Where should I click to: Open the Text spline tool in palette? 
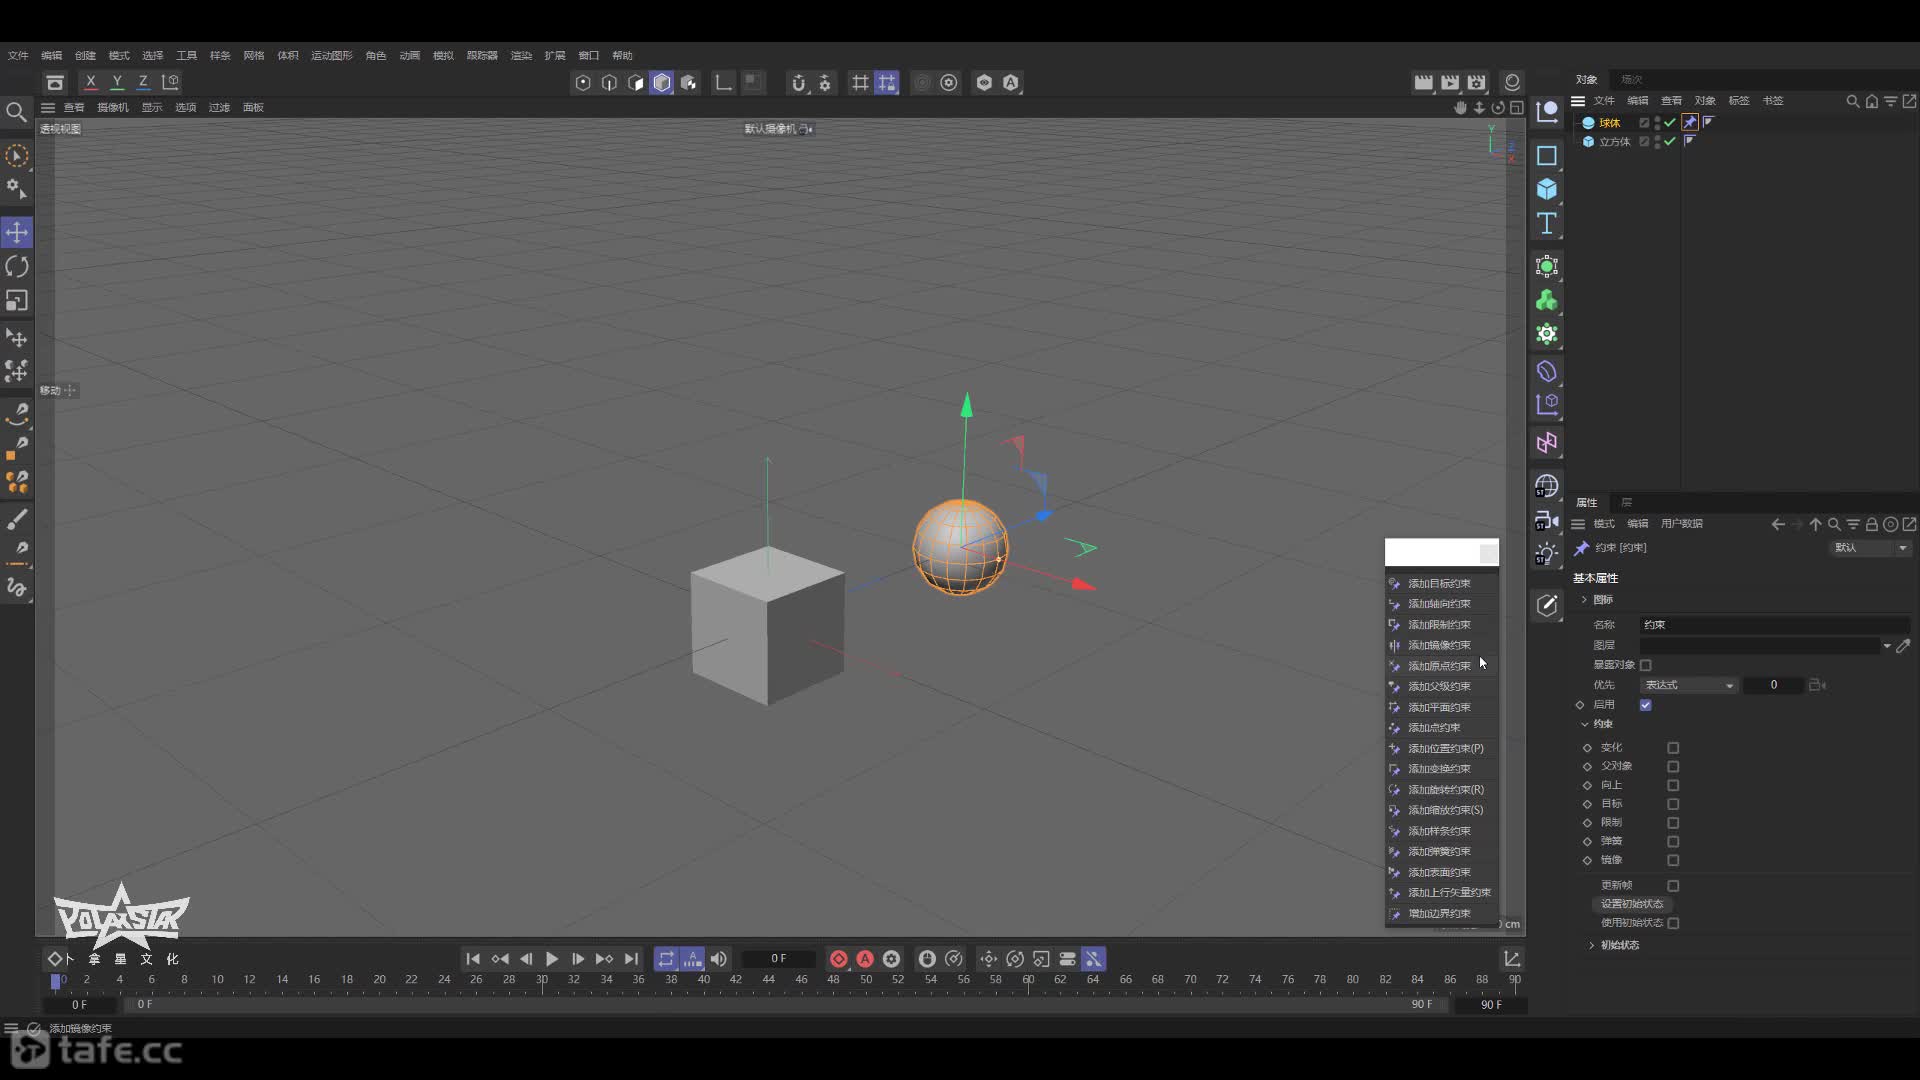click(x=1547, y=223)
